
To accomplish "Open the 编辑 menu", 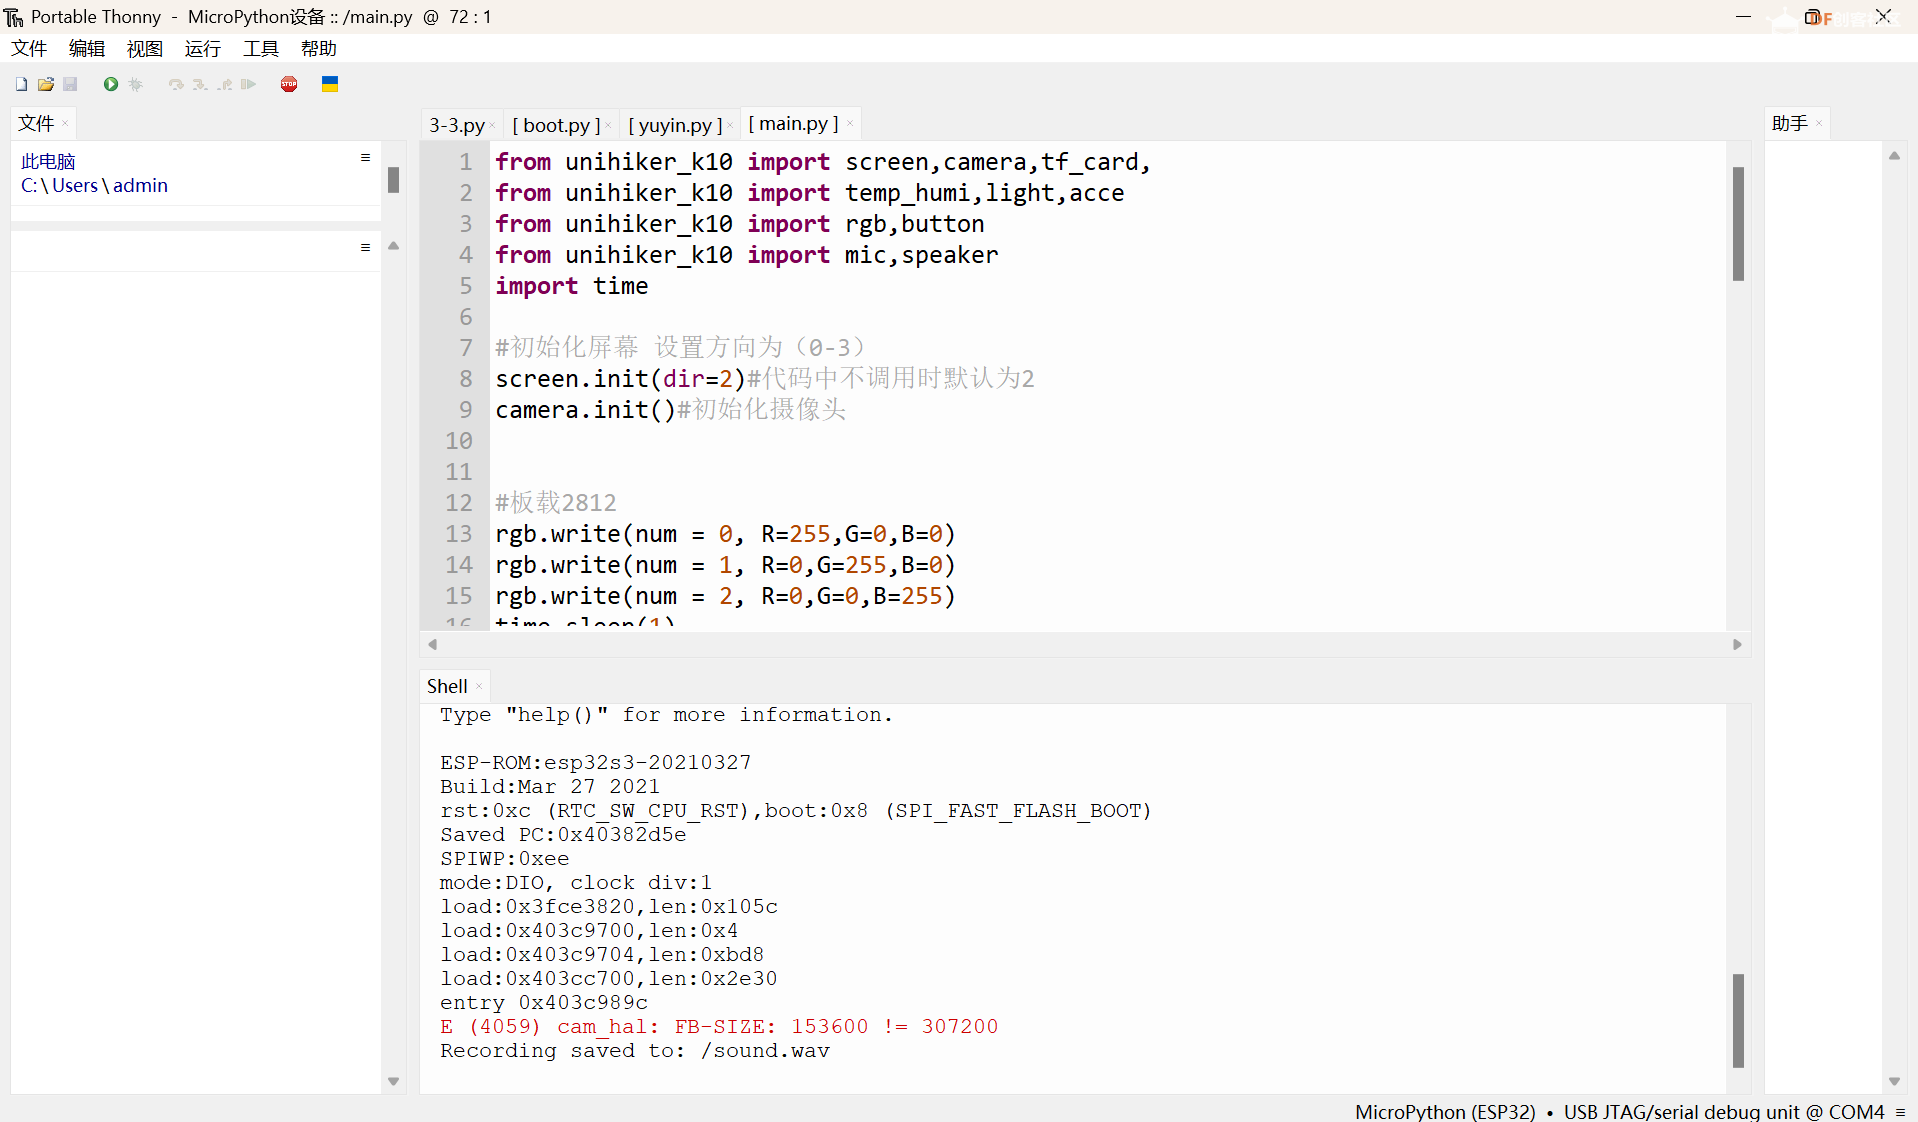I will point(87,48).
